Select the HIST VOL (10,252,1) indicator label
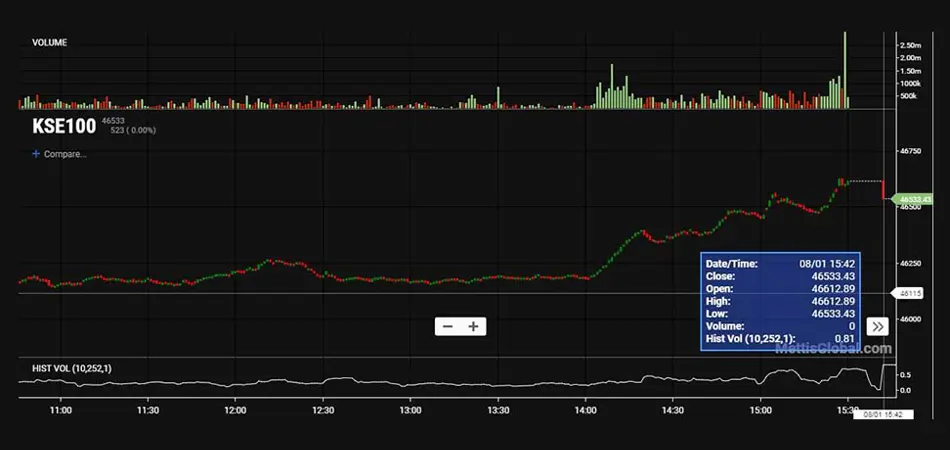 (72, 369)
